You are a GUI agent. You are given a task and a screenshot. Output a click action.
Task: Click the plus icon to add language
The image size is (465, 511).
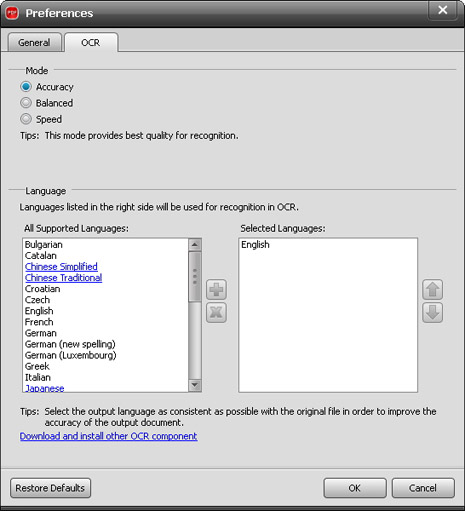[216, 289]
